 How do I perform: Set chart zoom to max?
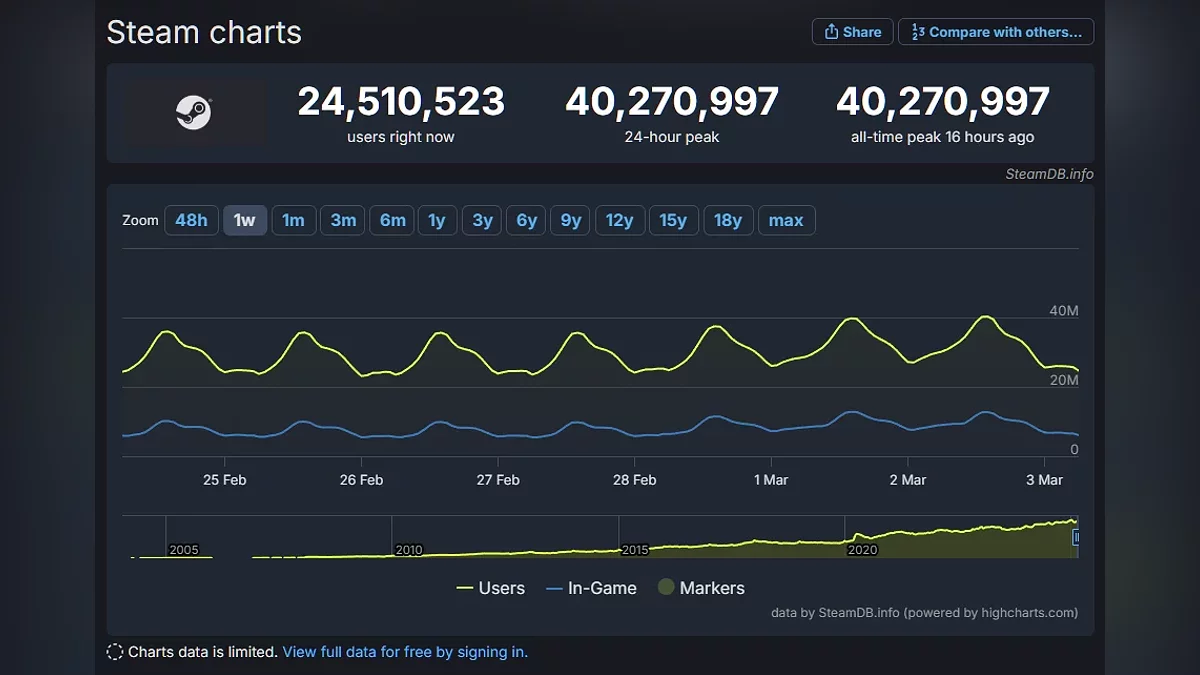[x=786, y=220]
